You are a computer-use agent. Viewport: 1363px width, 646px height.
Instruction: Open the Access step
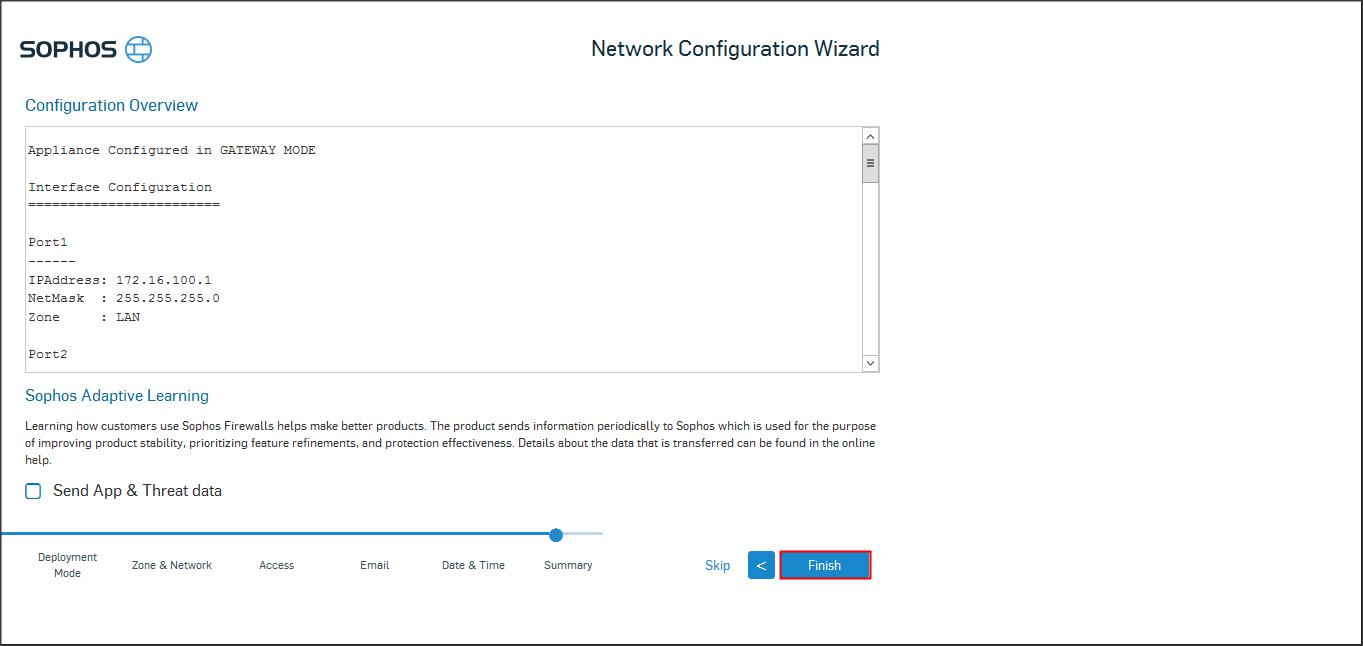click(276, 565)
